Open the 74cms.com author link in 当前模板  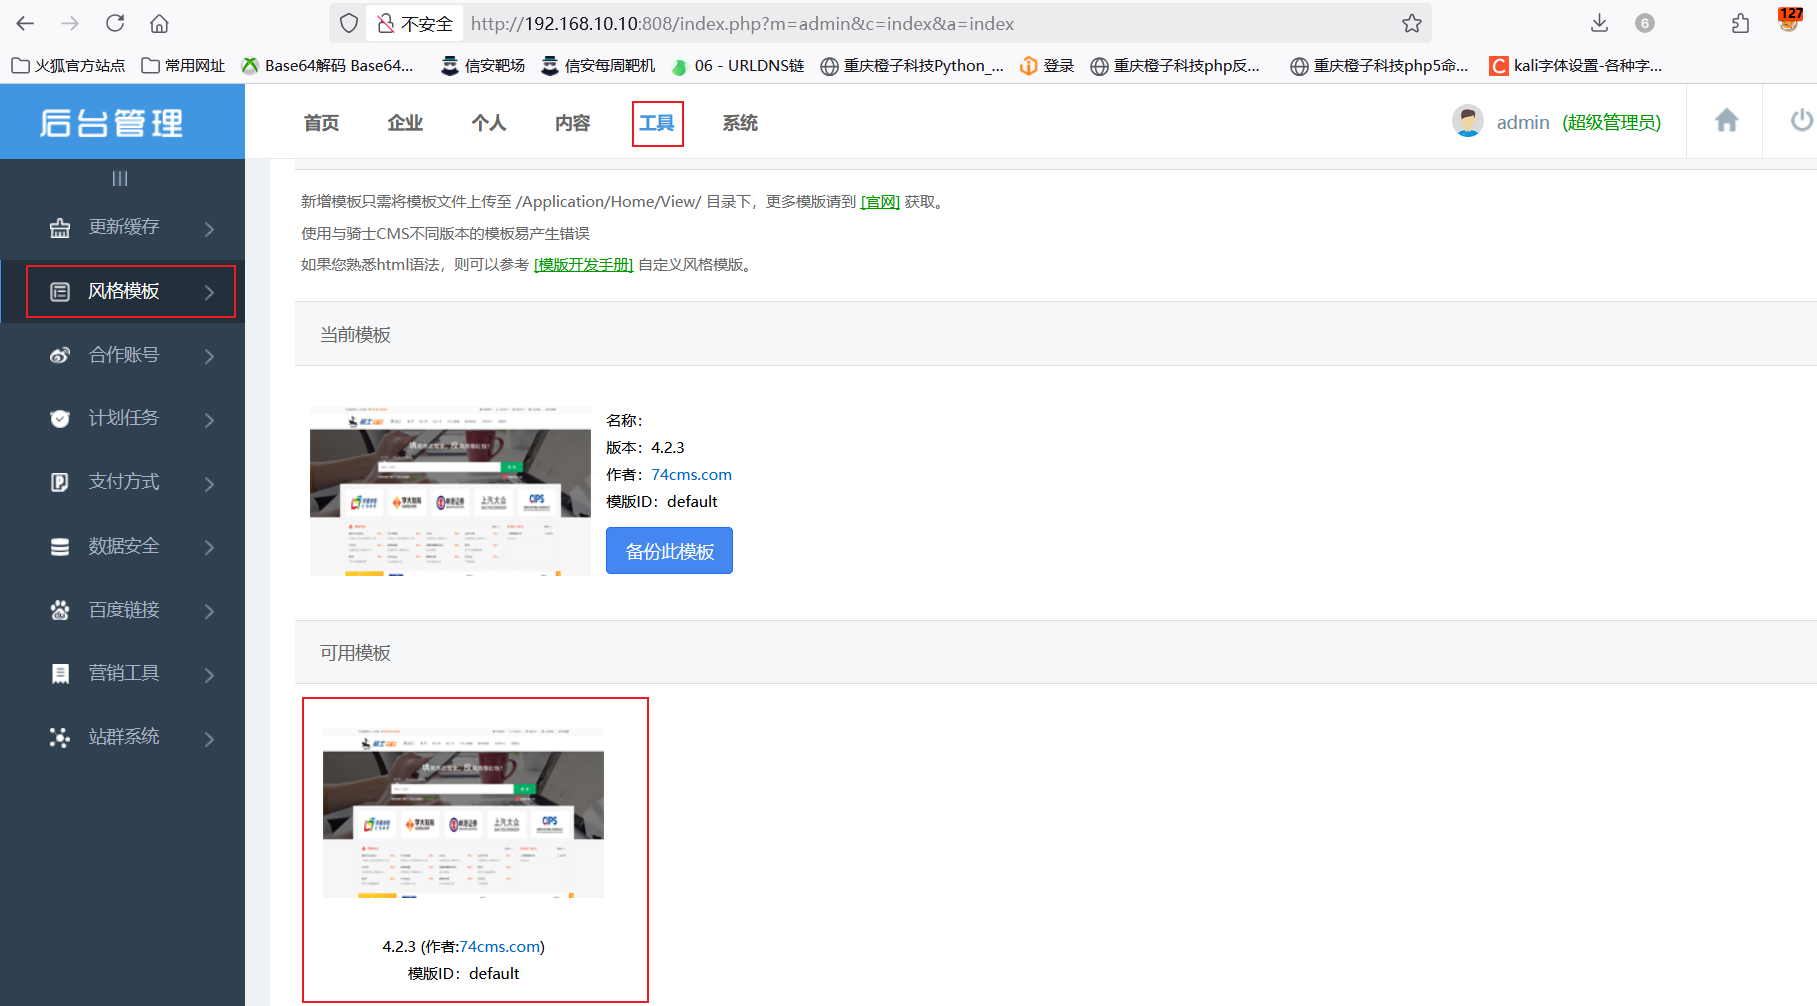(x=691, y=475)
